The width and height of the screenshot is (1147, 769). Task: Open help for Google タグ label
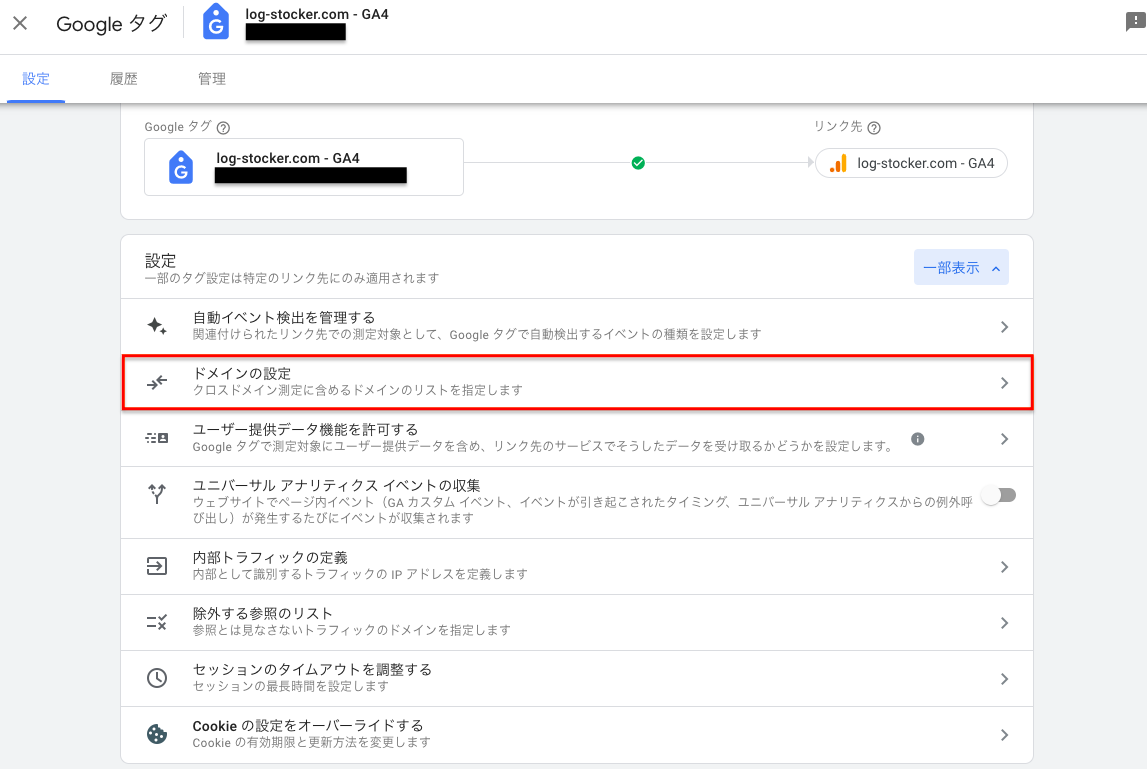[224, 128]
